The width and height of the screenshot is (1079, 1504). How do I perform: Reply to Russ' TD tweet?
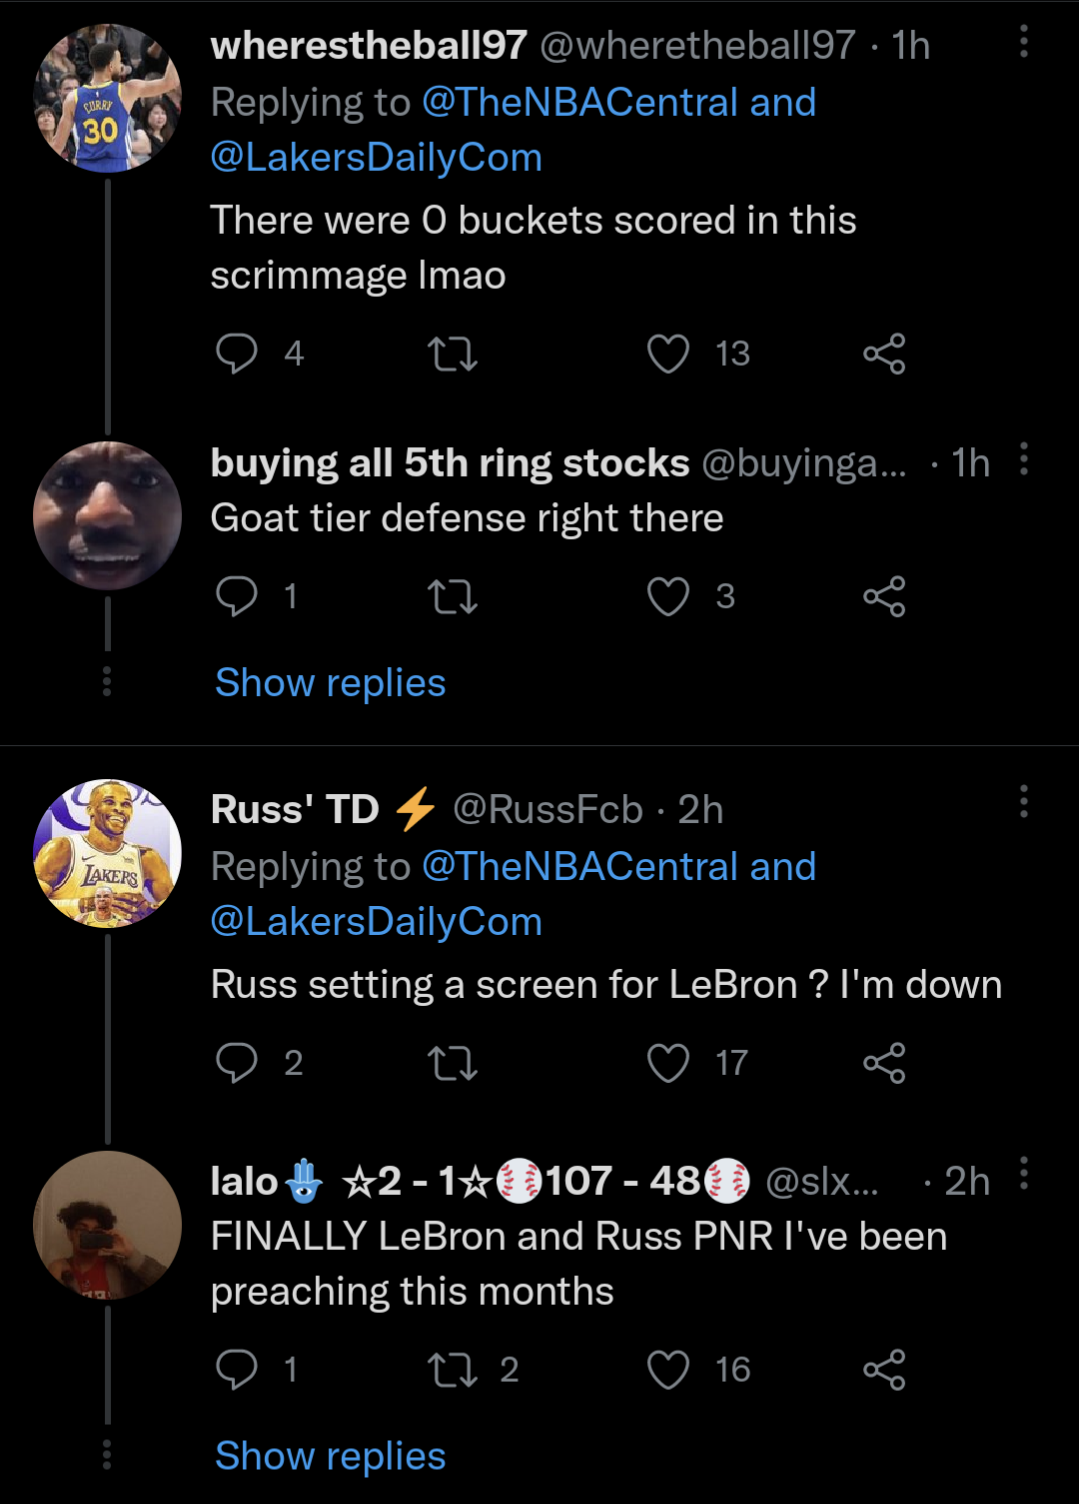(237, 1063)
